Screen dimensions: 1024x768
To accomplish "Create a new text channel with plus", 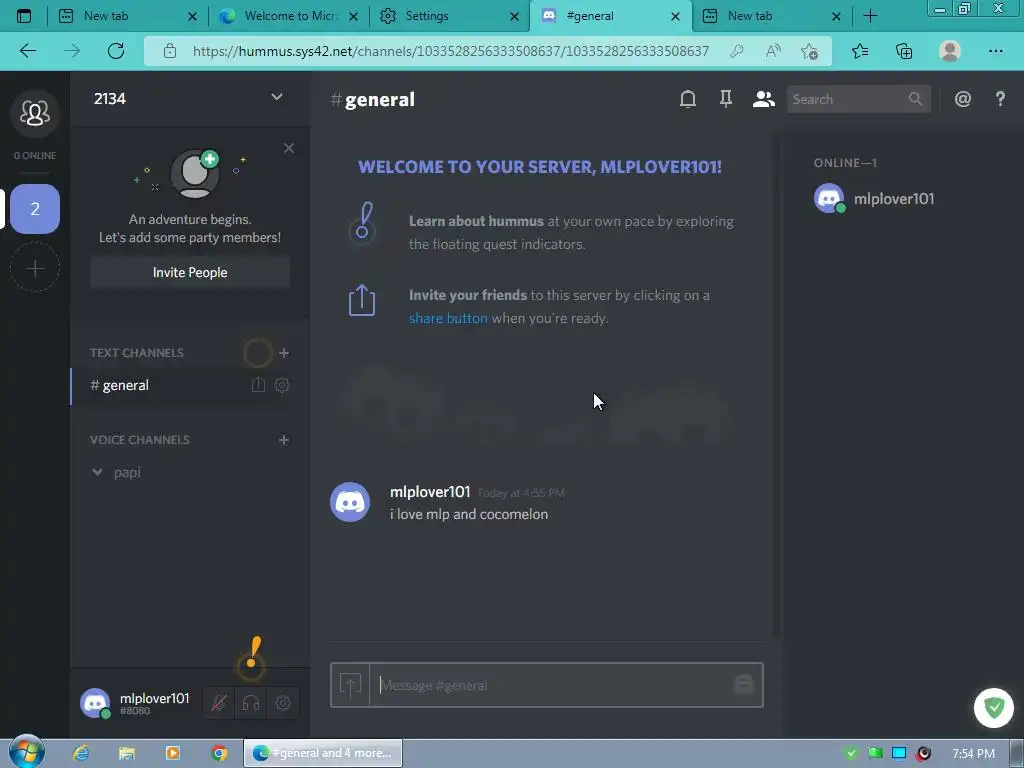I will pyautogui.click(x=283, y=353).
